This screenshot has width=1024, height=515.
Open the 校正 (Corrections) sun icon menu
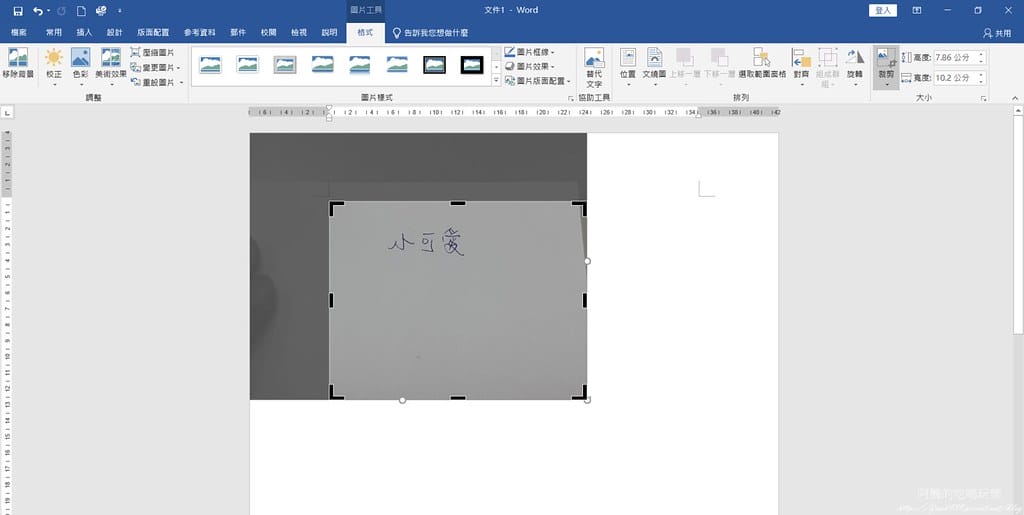pyautogui.click(x=54, y=65)
